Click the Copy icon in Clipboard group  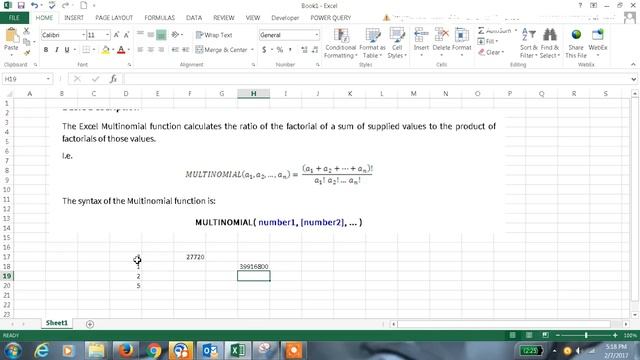coord(27,42)
